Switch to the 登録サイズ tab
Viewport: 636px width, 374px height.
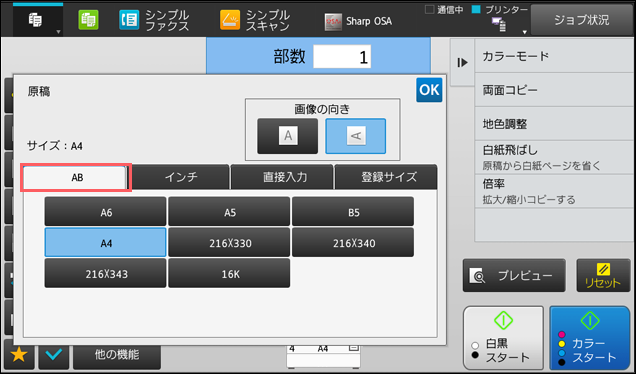[386, 177]
